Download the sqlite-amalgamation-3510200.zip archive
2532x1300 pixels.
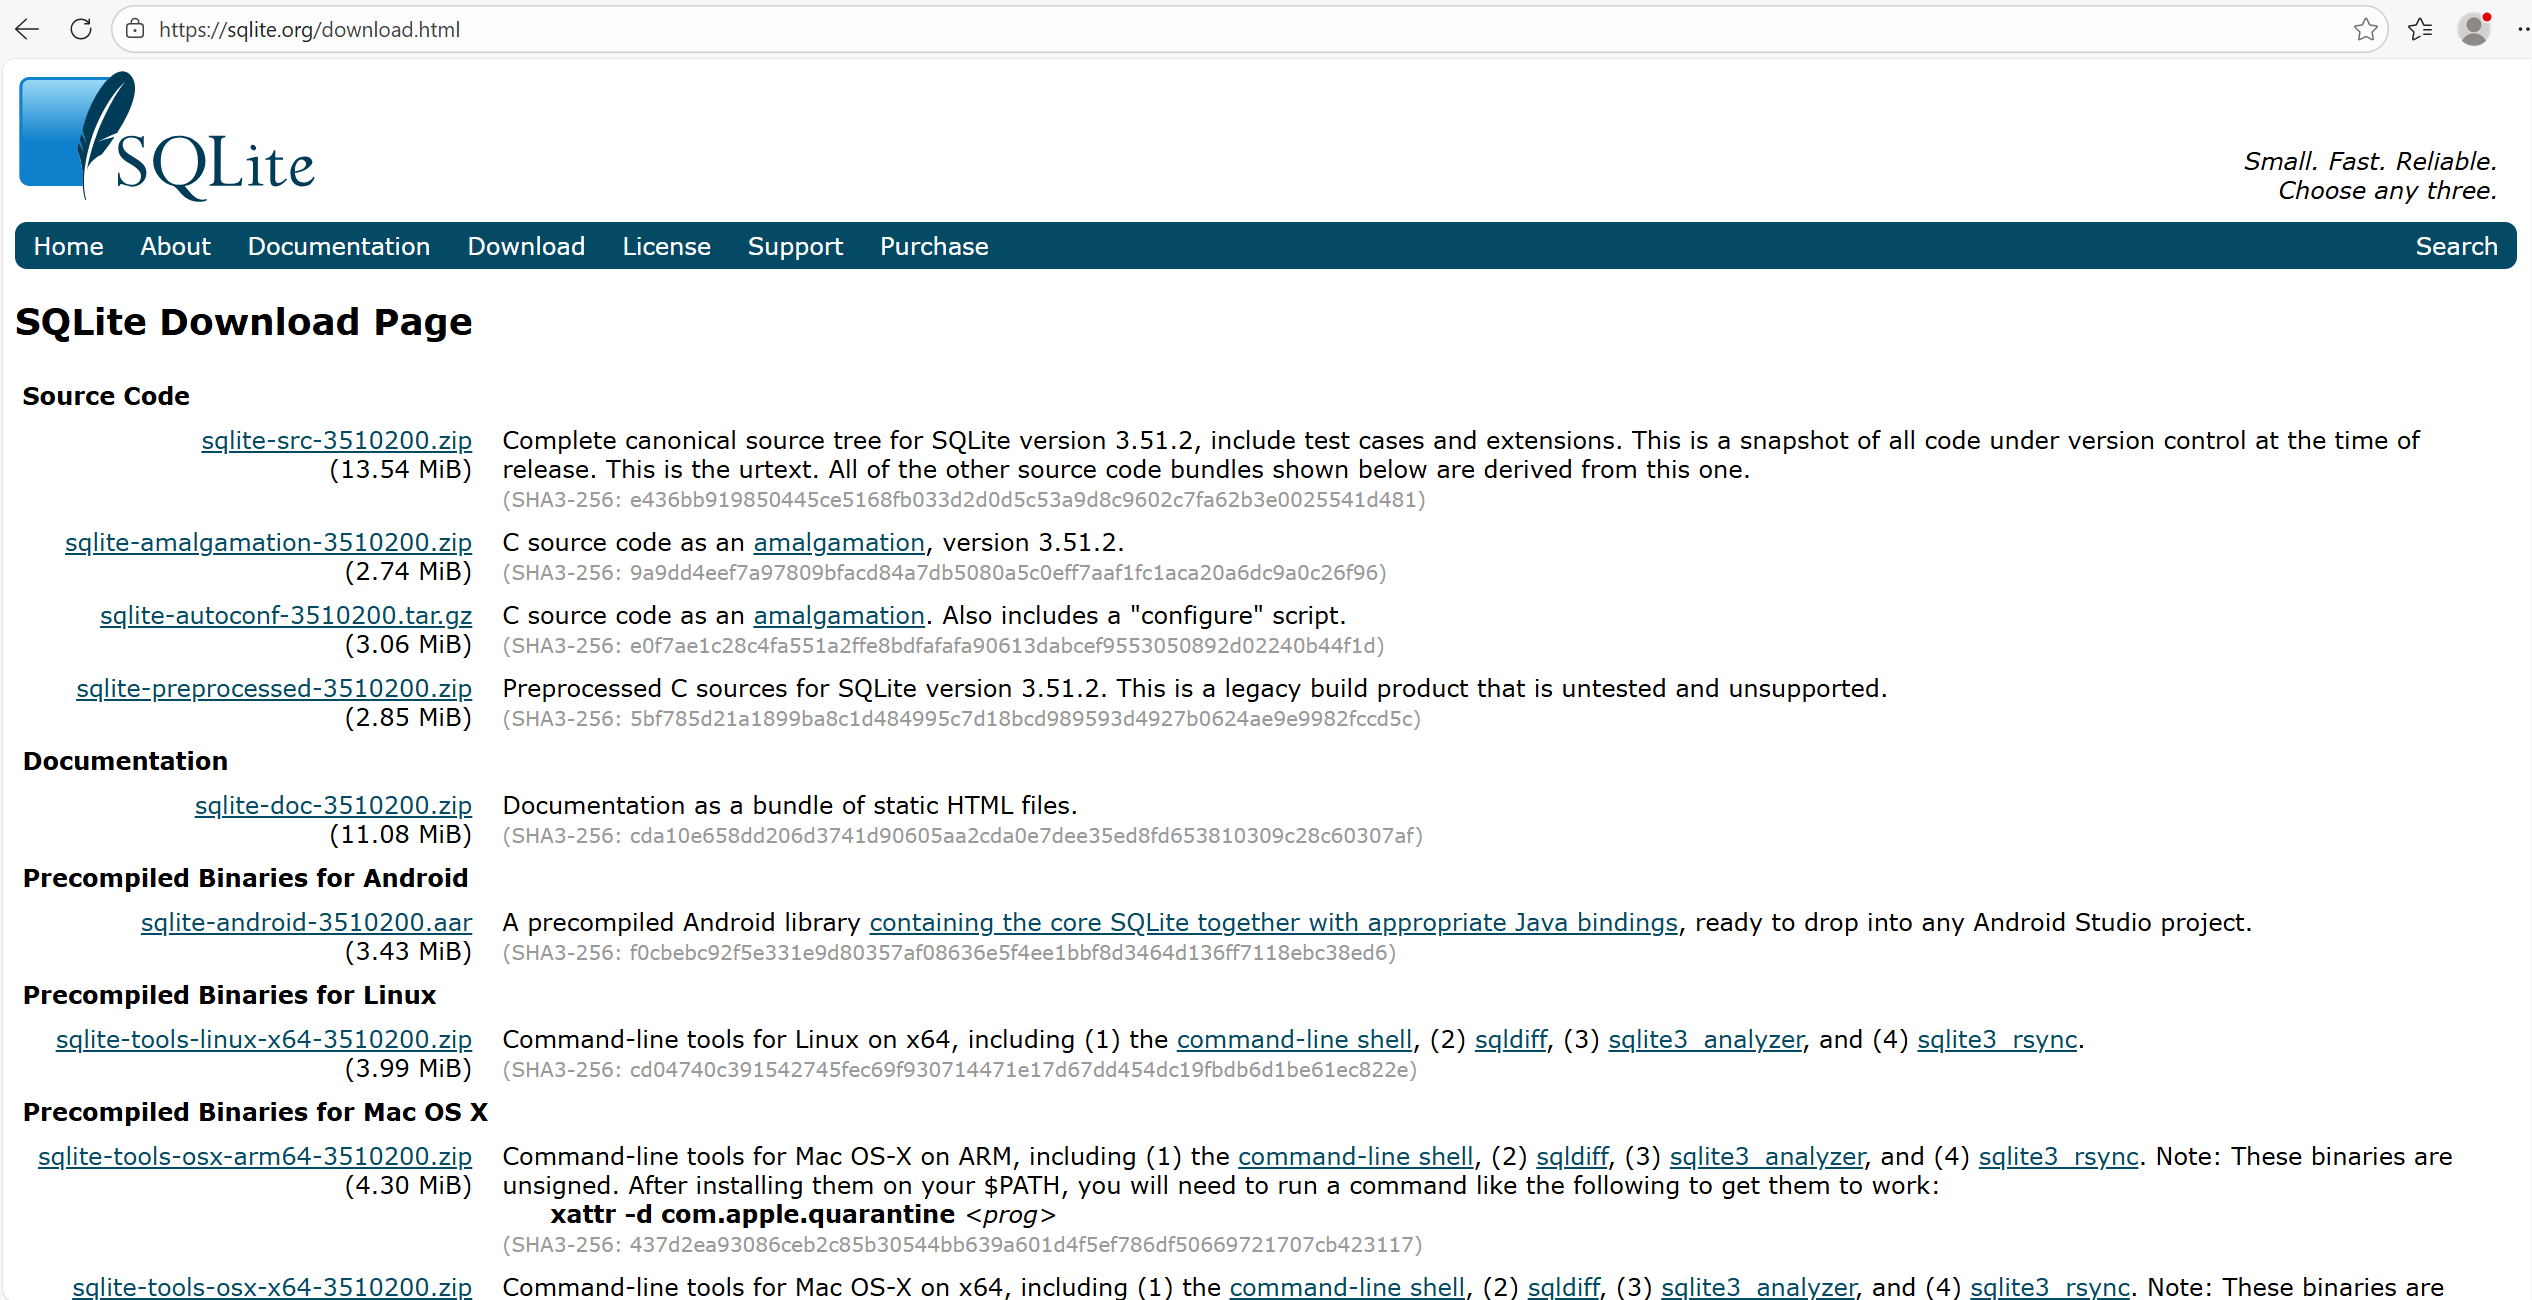click(268, 542)
